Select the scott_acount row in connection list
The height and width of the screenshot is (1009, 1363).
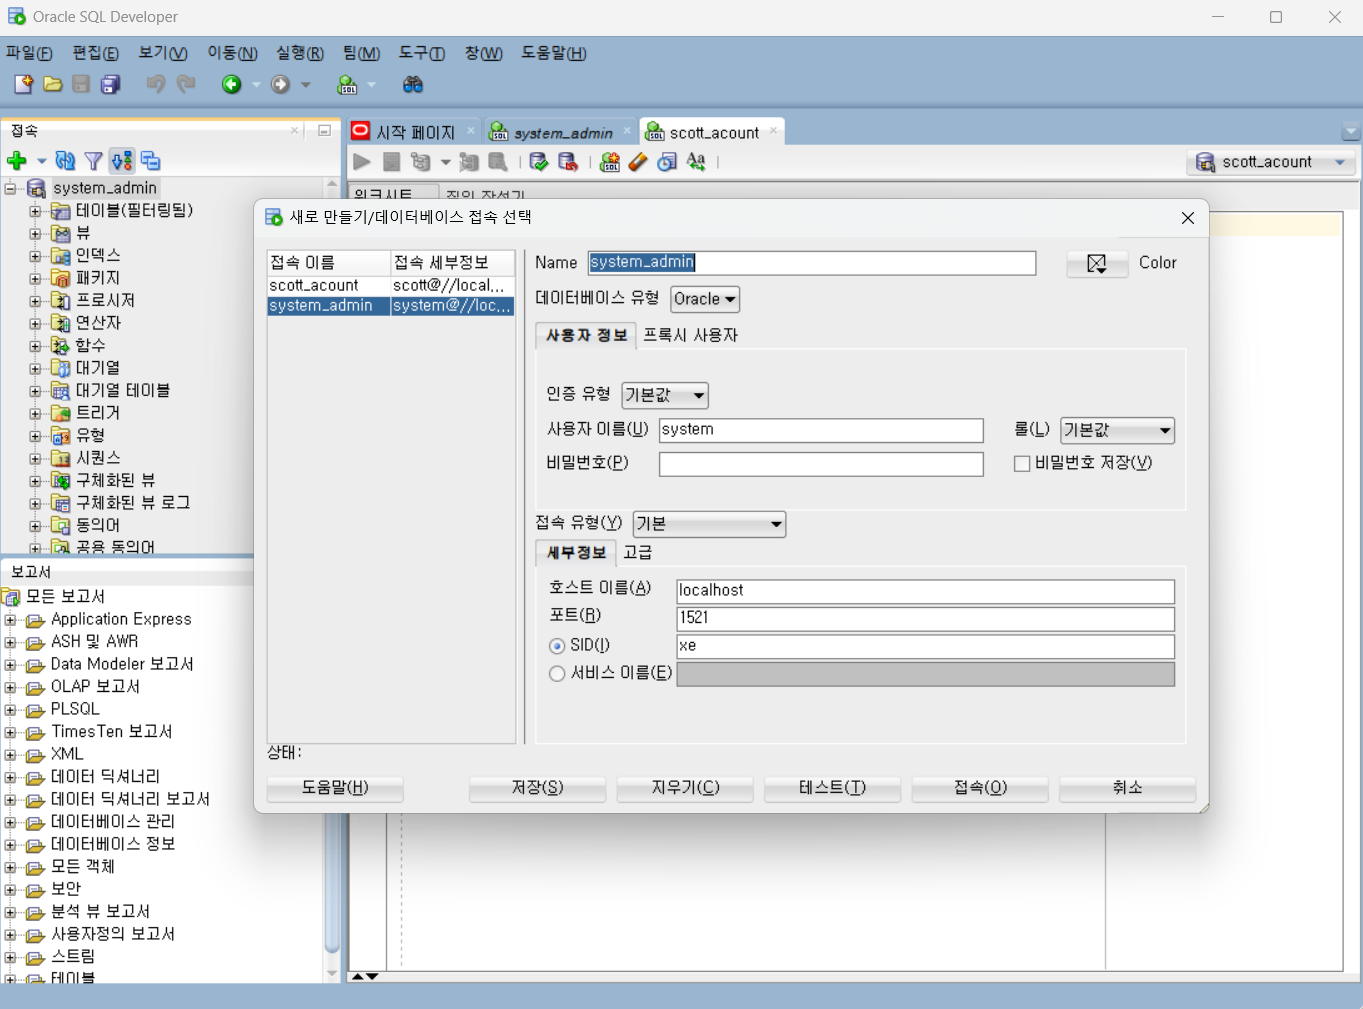[x=391, y=286]
